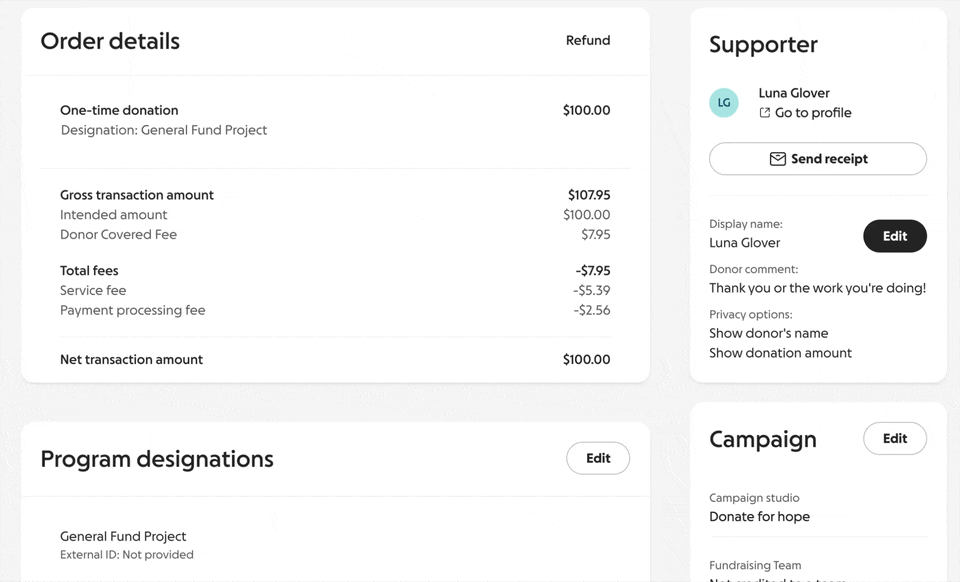
Task: Open Go to profile link
Action: 813,113
